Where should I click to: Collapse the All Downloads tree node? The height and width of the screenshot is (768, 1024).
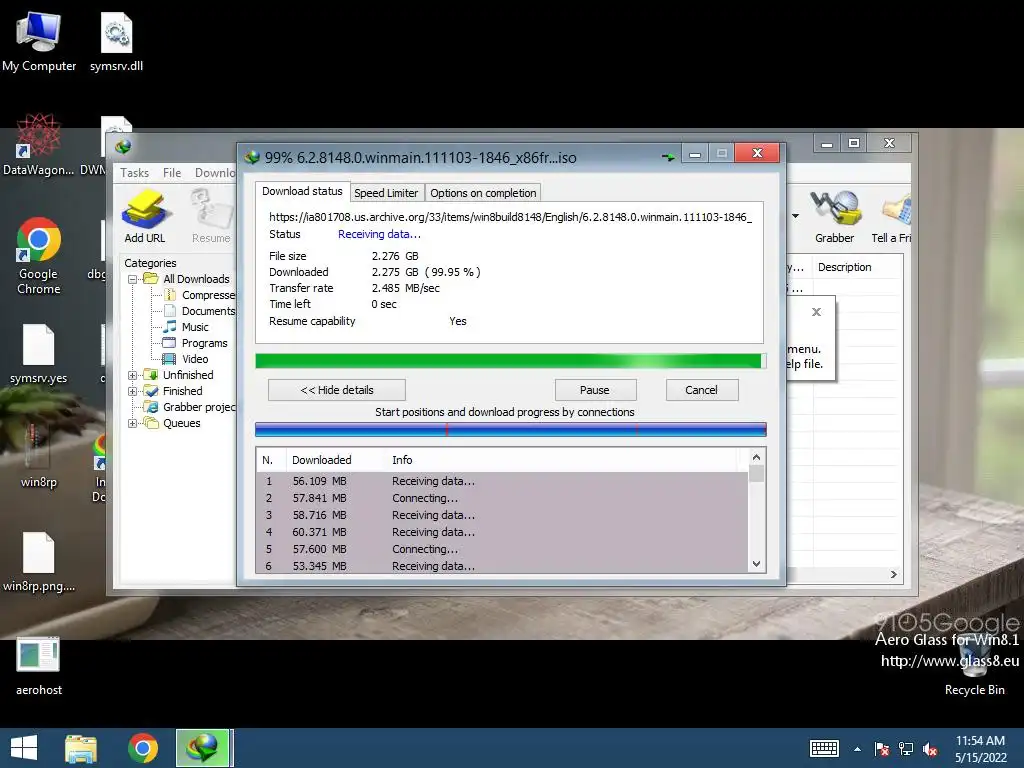pyautogui.click(x=133, y=279)
